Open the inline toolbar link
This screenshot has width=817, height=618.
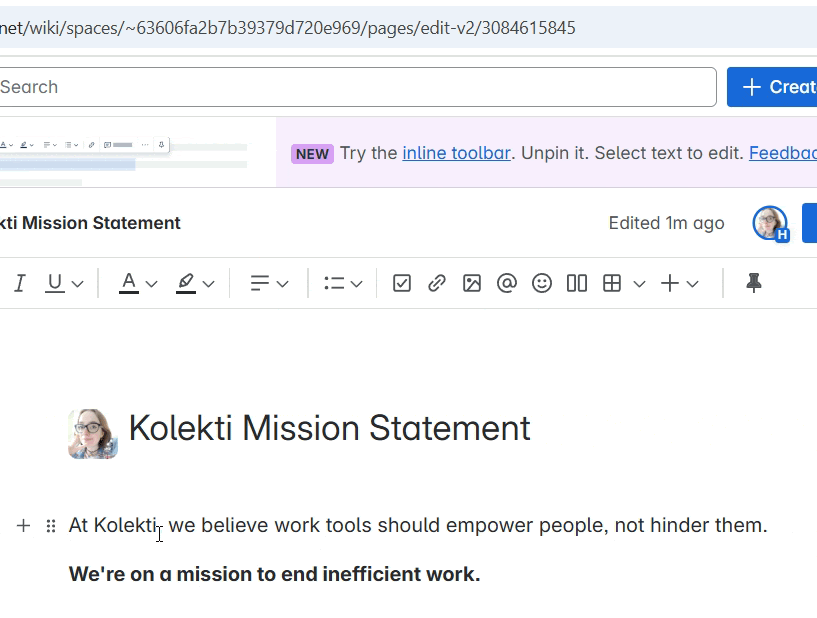(456, 153)
